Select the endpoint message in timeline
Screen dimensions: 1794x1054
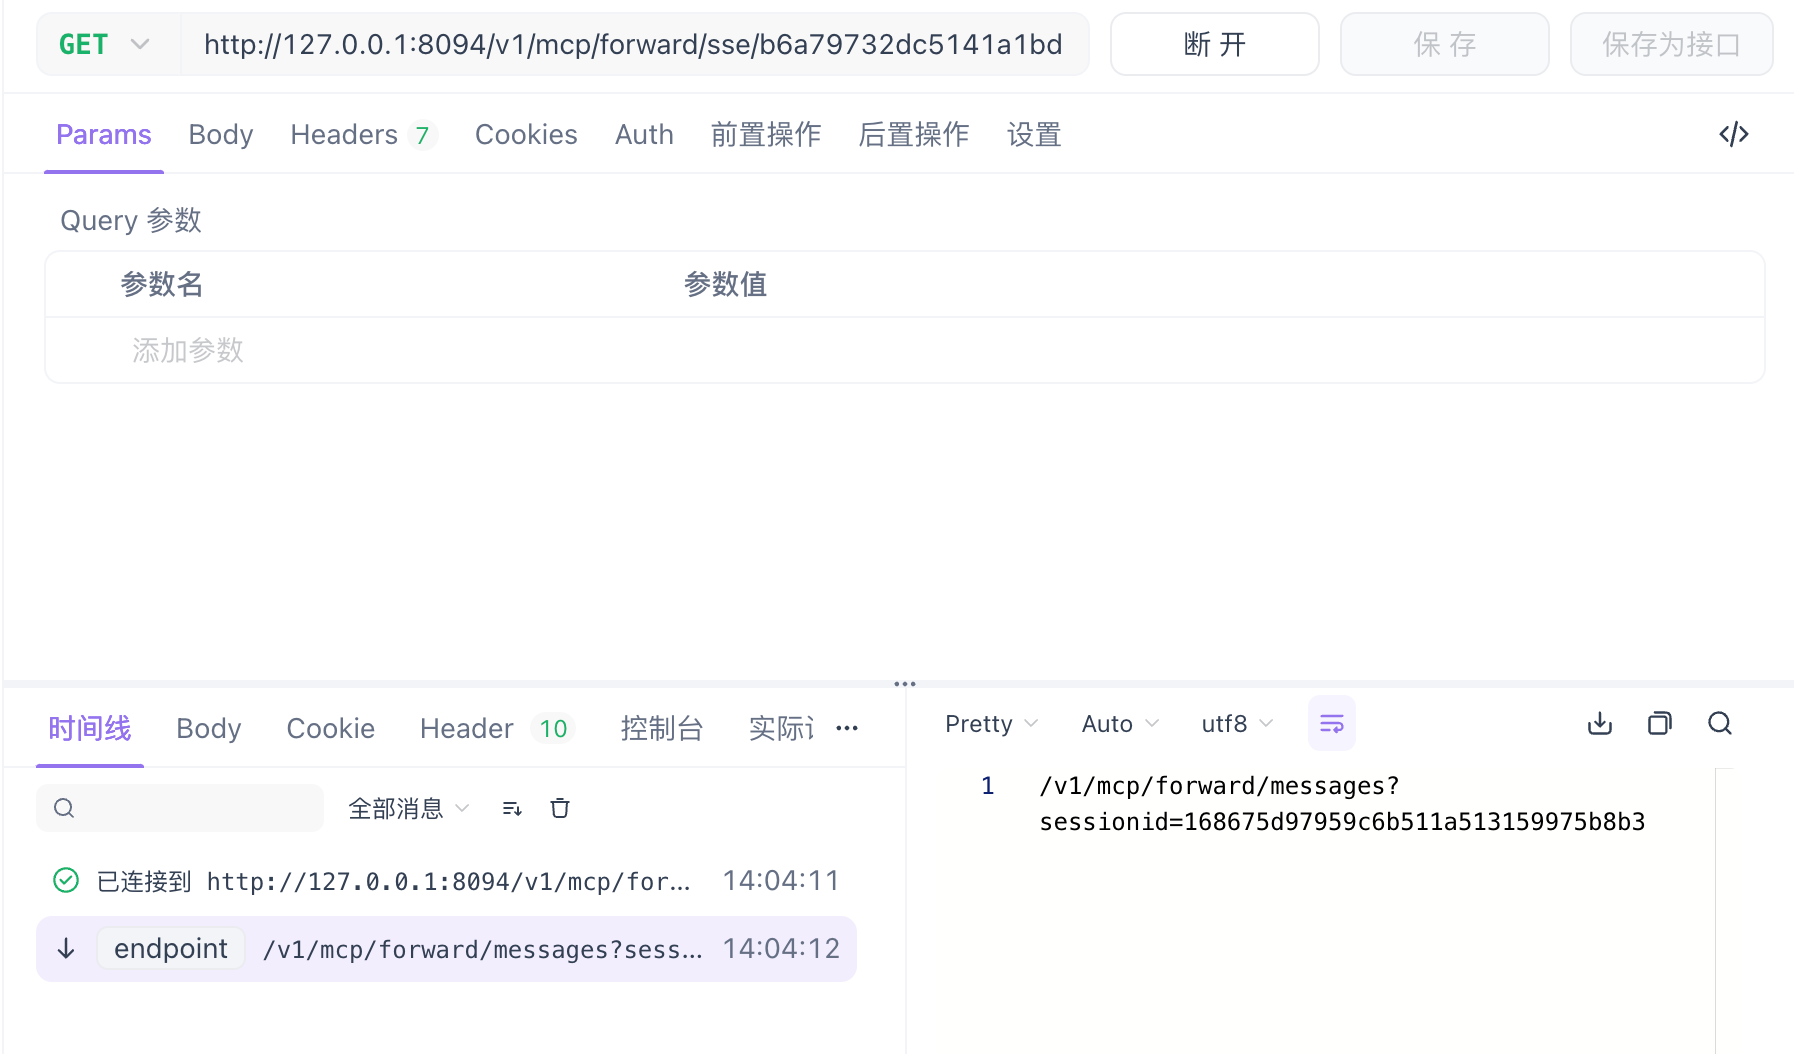pyautogui.click(x=446, y=949)
